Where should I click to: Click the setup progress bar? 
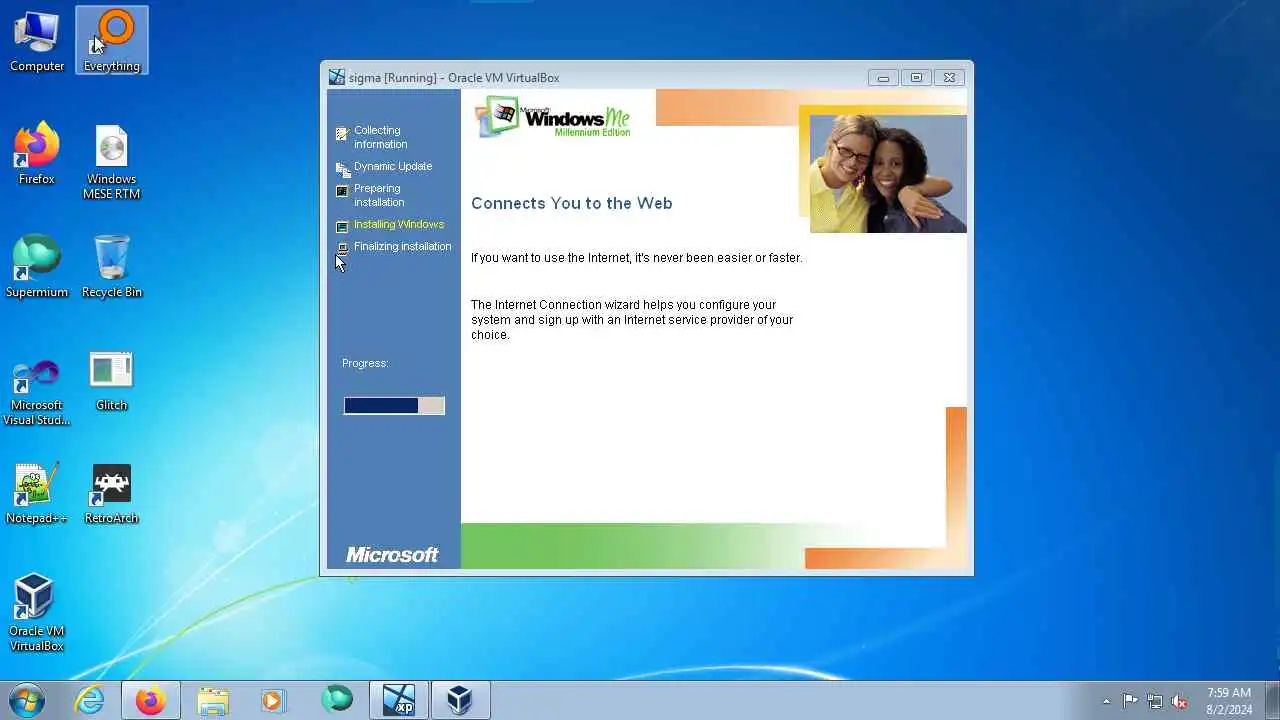[394, 405]
